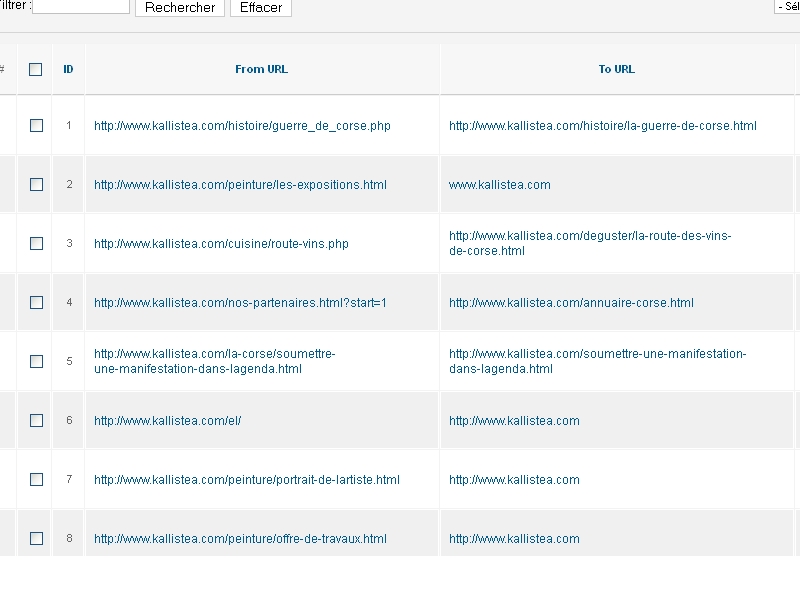
Task: Mark the checkbox for redirect ID 4
Action: [x=36, y=303]
